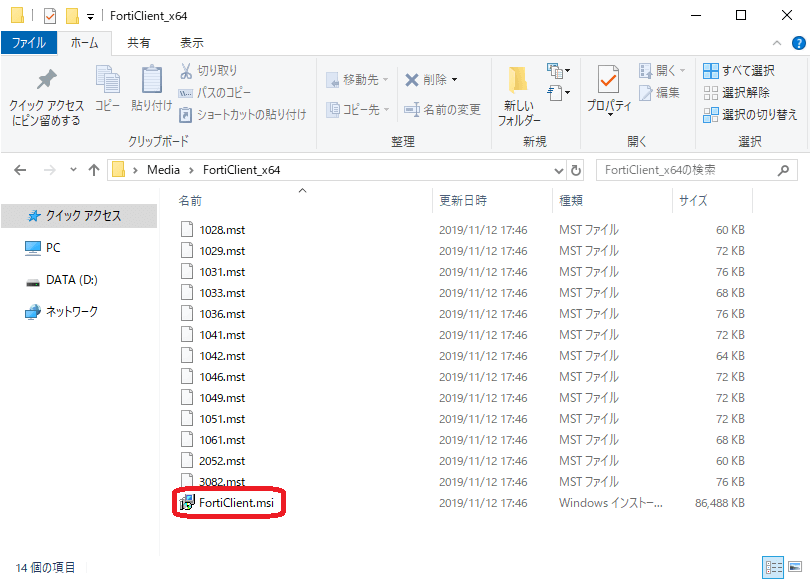Image resolution: width=811 pixels, height=580 pixels.
Task: Sort by 更新日時 column header
Action: click(463, 201)
